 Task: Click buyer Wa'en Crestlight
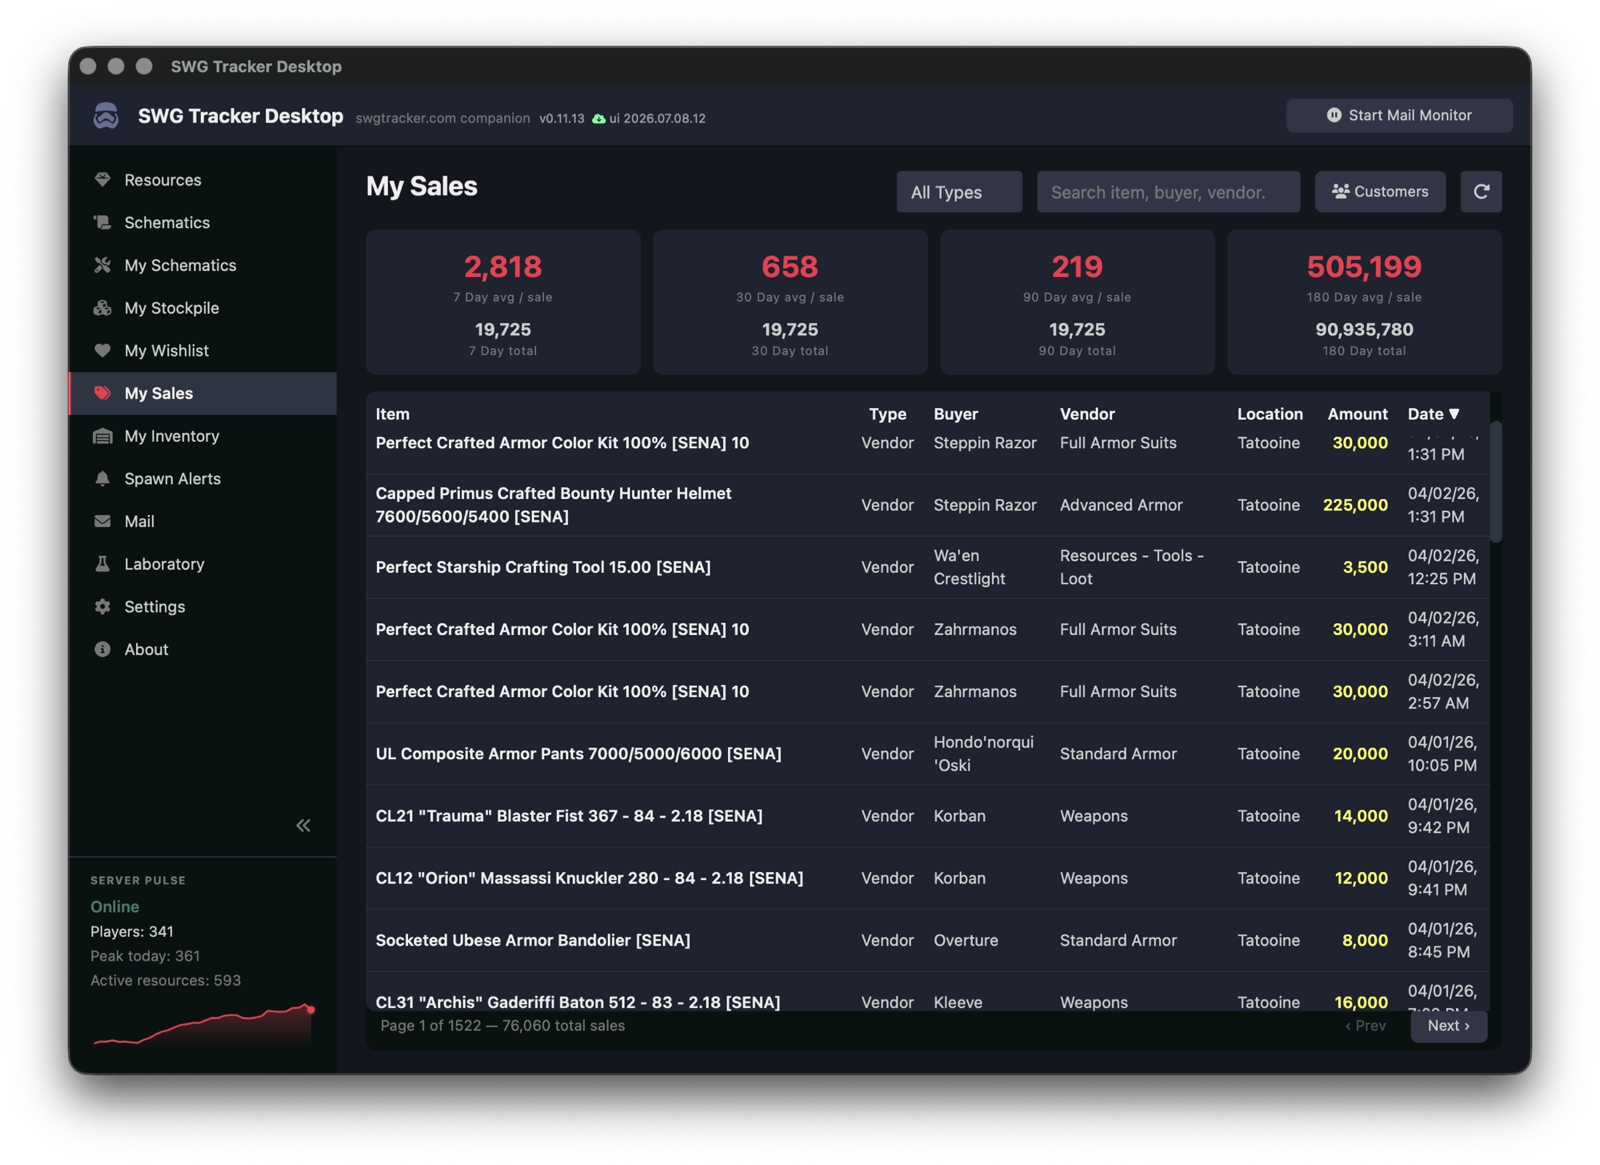(969, 567)
